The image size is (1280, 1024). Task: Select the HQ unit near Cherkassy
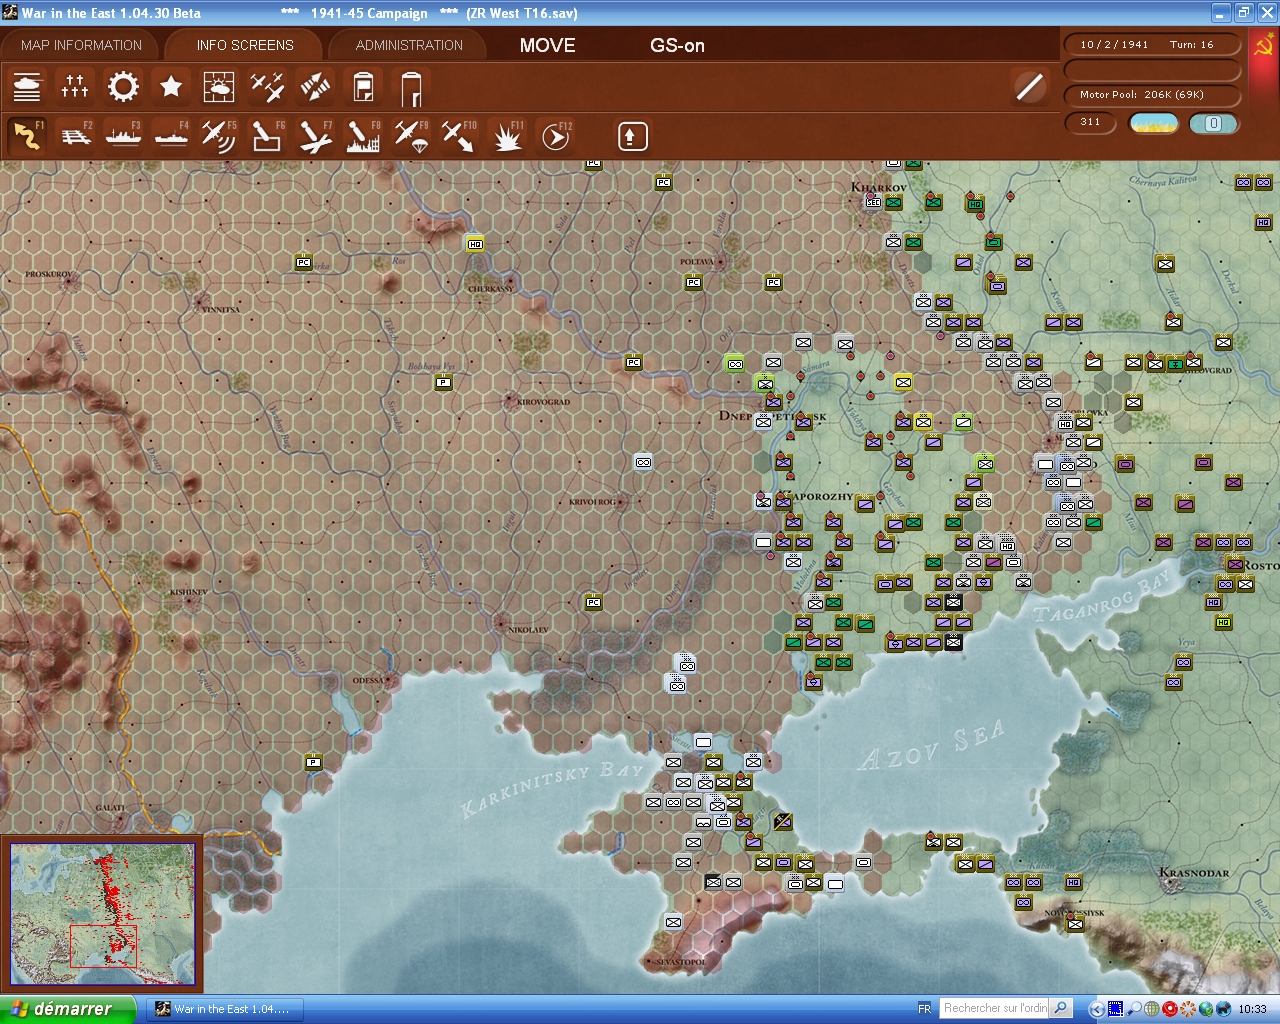[475, 244]
